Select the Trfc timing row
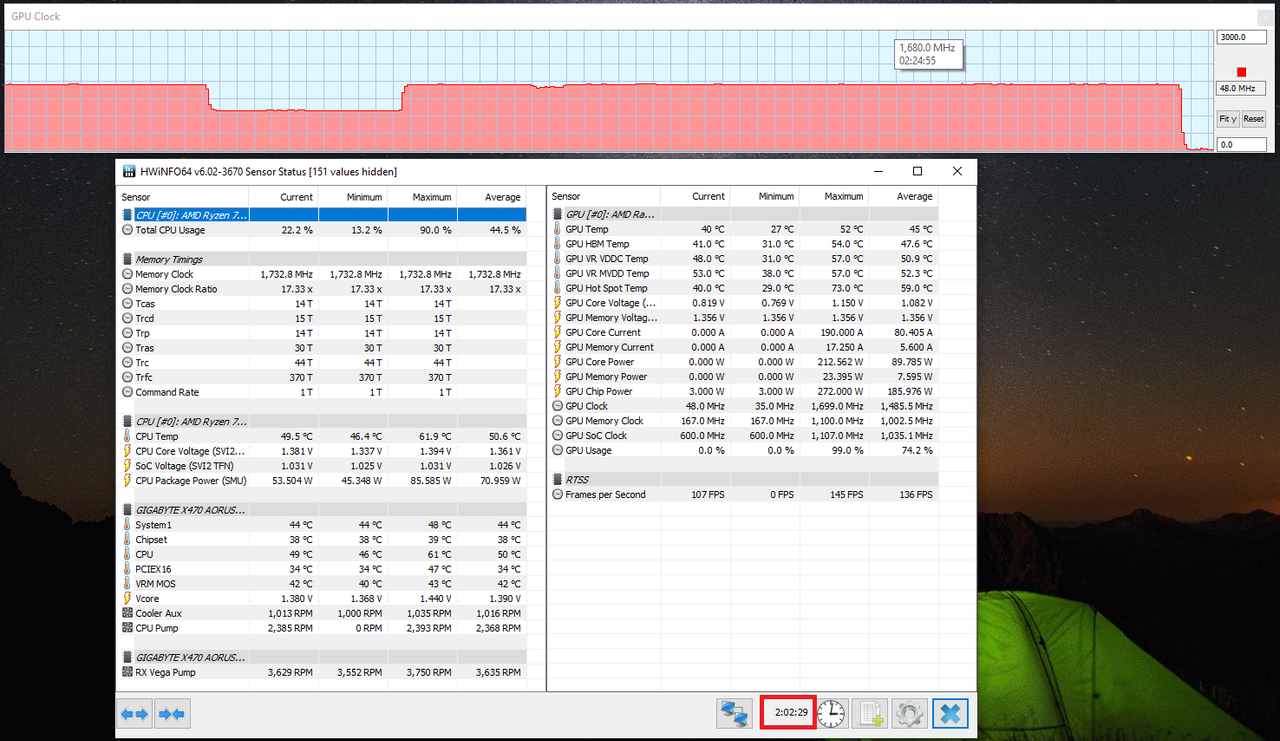The height and width of the screenshot is (741, 1280). pos(322,377)
